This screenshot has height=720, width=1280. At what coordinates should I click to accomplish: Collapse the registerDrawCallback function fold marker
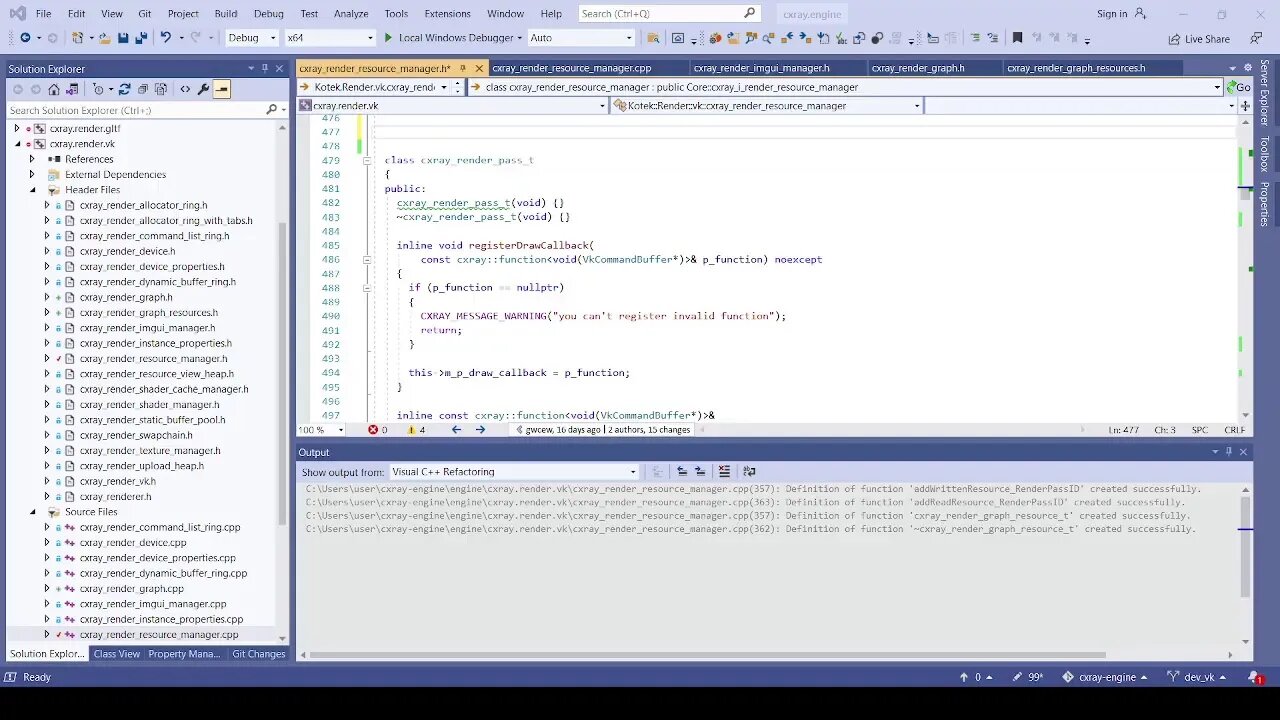pyautogui.click(x=367, y=259)
